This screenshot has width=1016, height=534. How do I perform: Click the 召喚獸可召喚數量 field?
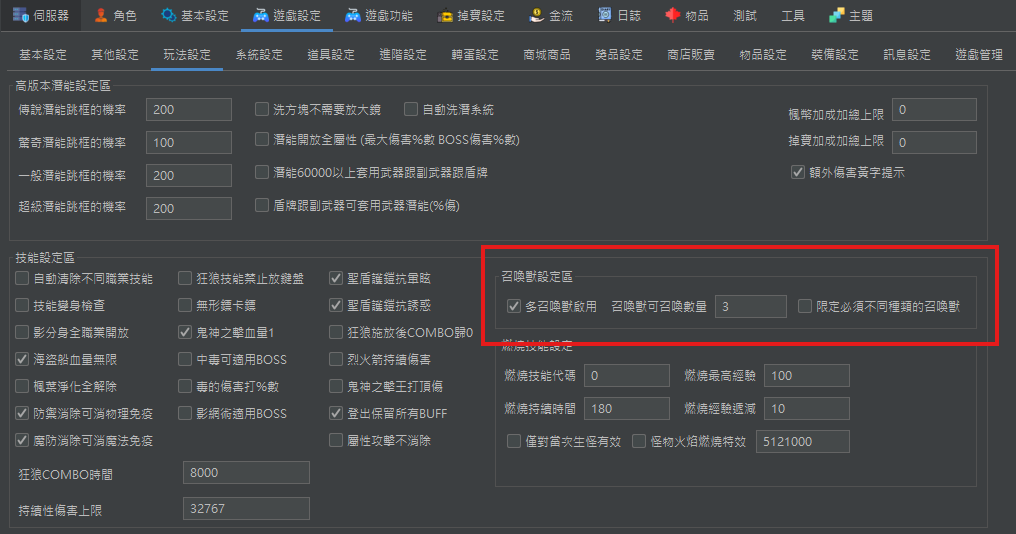coord(751,307)
